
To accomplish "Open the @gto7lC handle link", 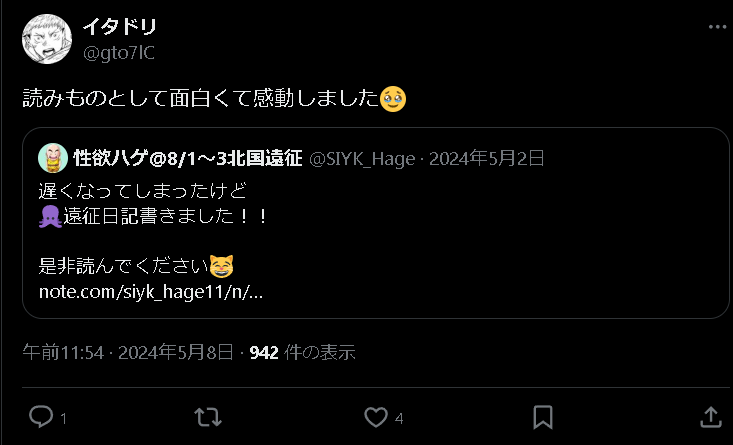I will 119,53.
